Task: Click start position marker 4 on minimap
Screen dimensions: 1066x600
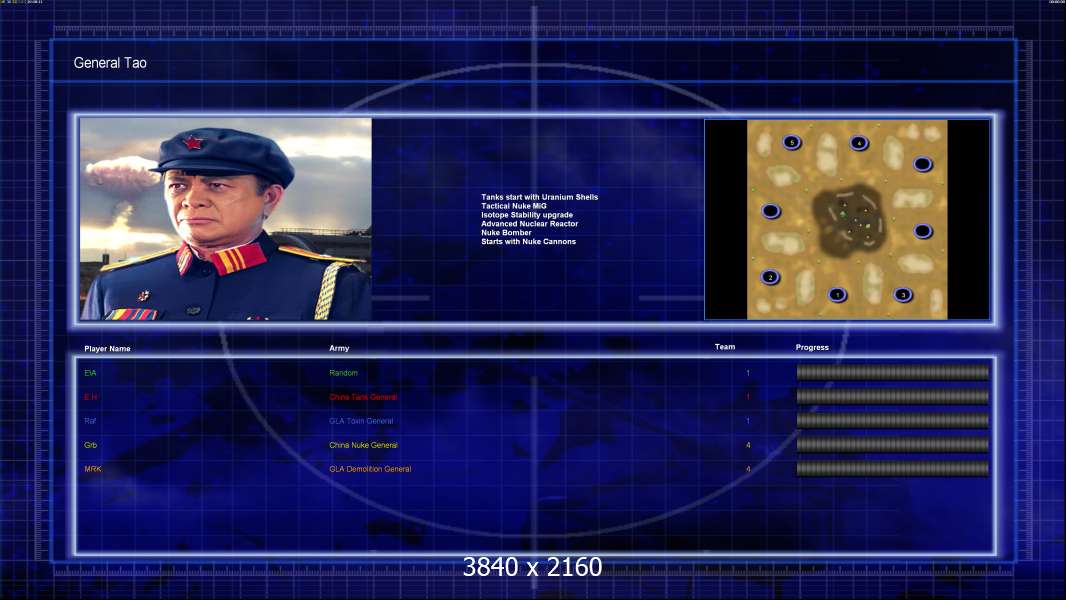Action: point(859,143)
